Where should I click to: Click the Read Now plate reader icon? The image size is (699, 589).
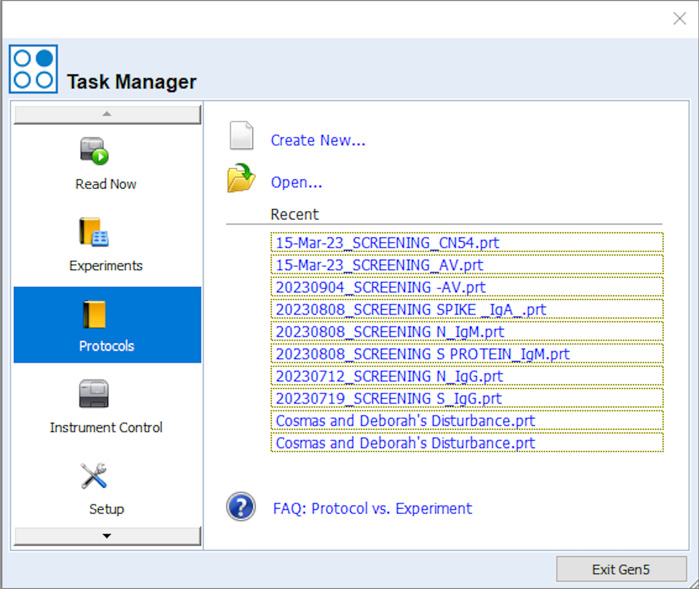pyautogui.click(x=94, y=151)
